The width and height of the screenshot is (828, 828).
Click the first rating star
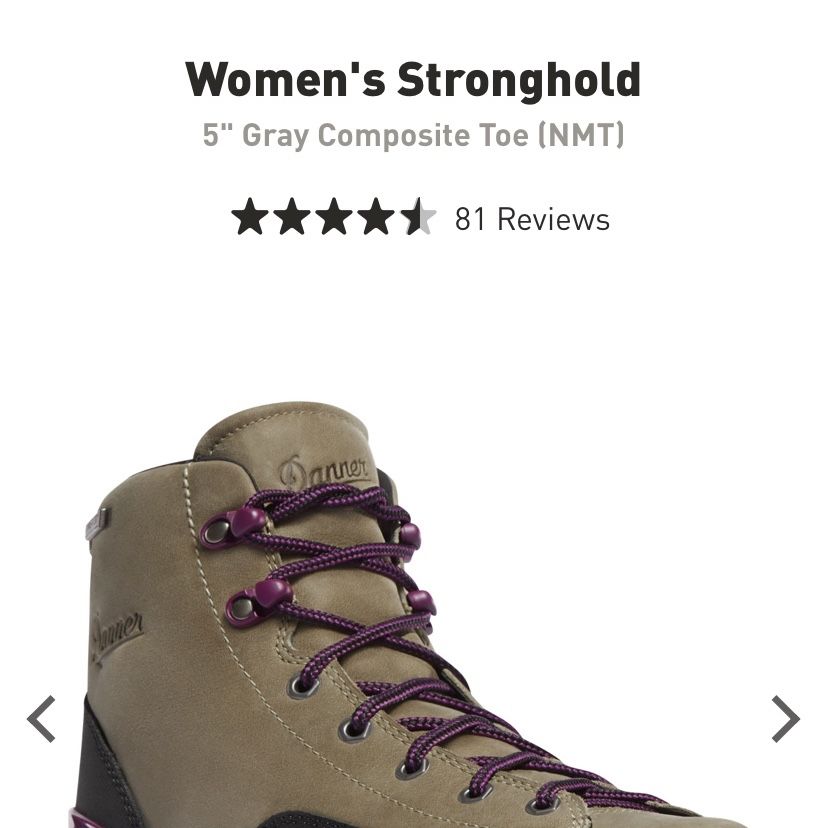250,217
